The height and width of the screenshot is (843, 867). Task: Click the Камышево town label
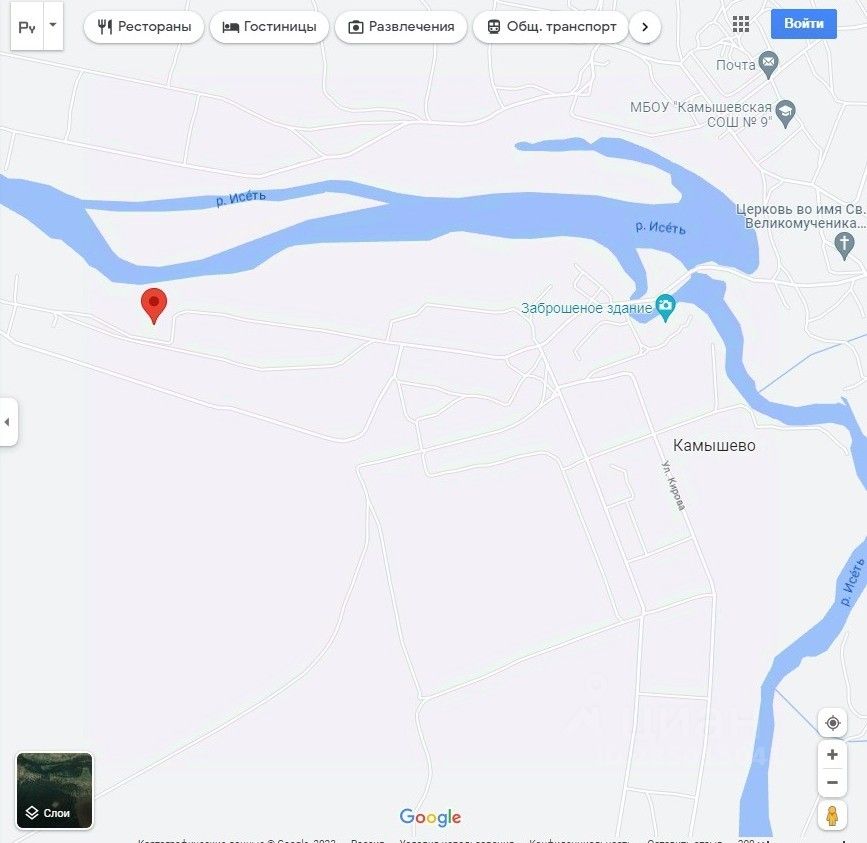tap(714, 446)
